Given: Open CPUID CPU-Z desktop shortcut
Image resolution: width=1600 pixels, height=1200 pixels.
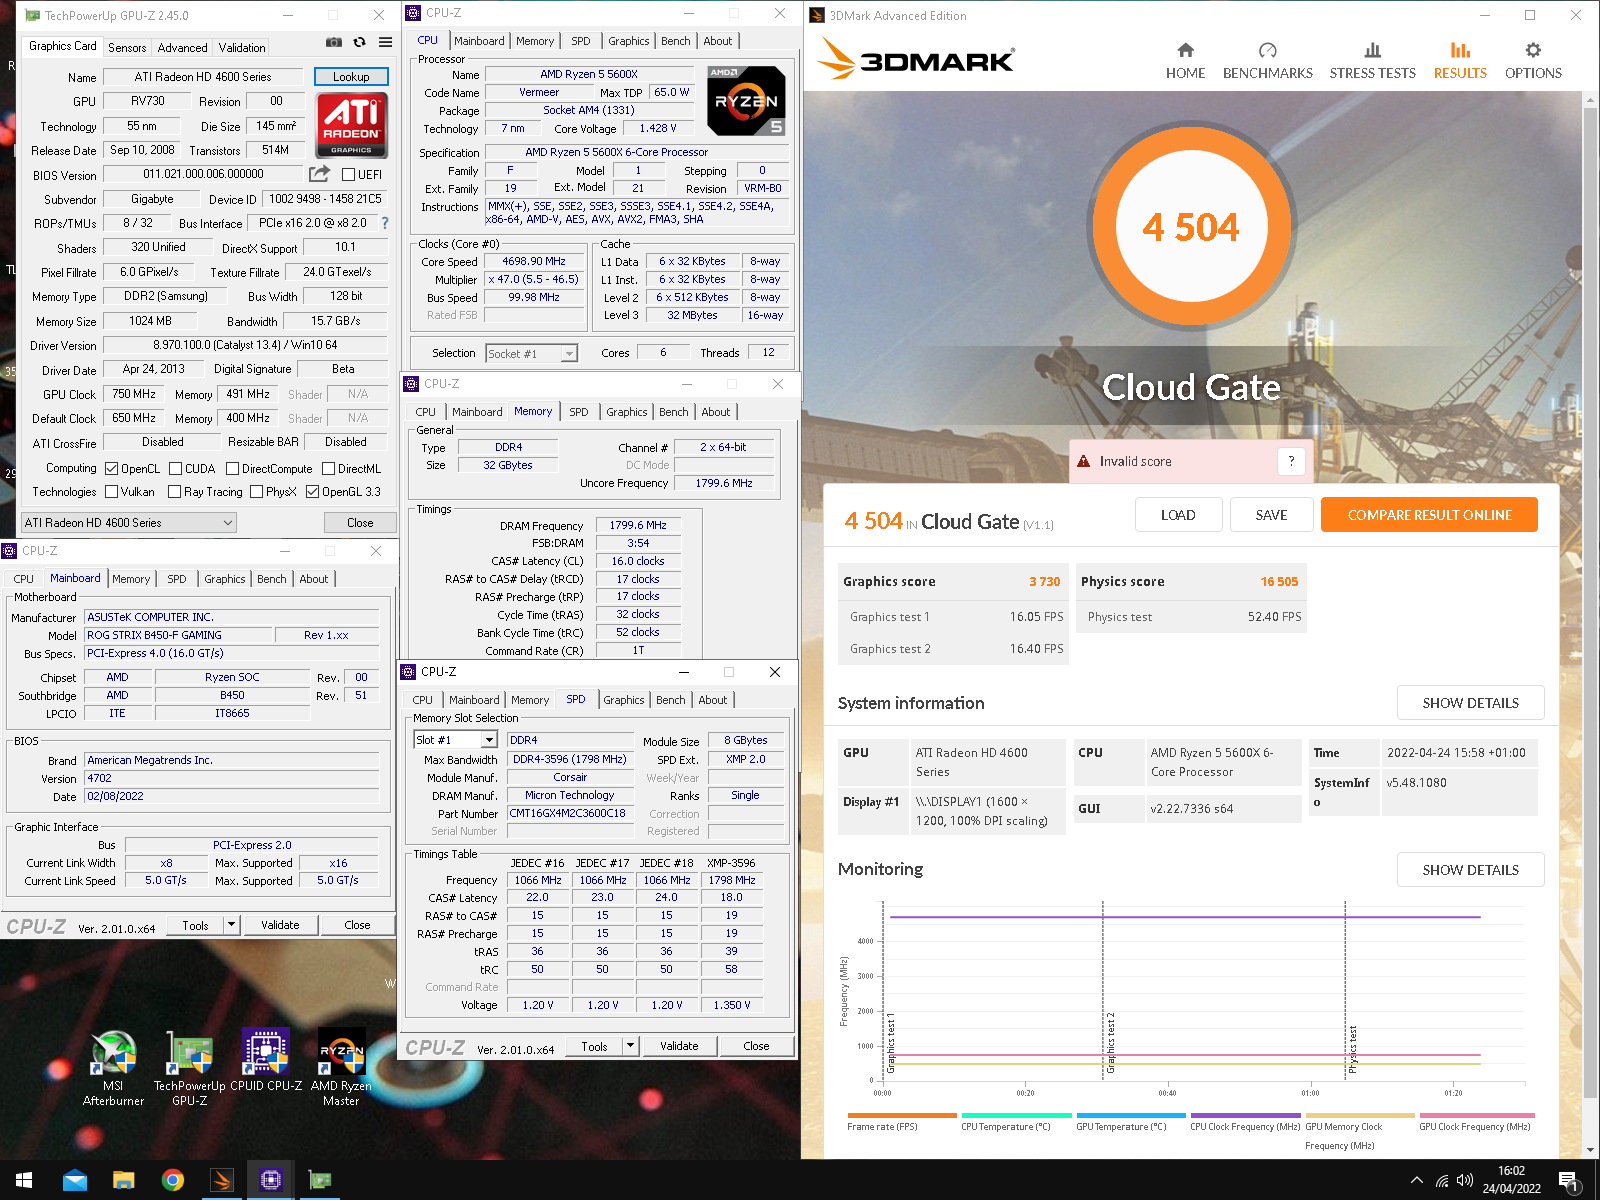Looking at the screenshot, I should [x=266, y=1060].
